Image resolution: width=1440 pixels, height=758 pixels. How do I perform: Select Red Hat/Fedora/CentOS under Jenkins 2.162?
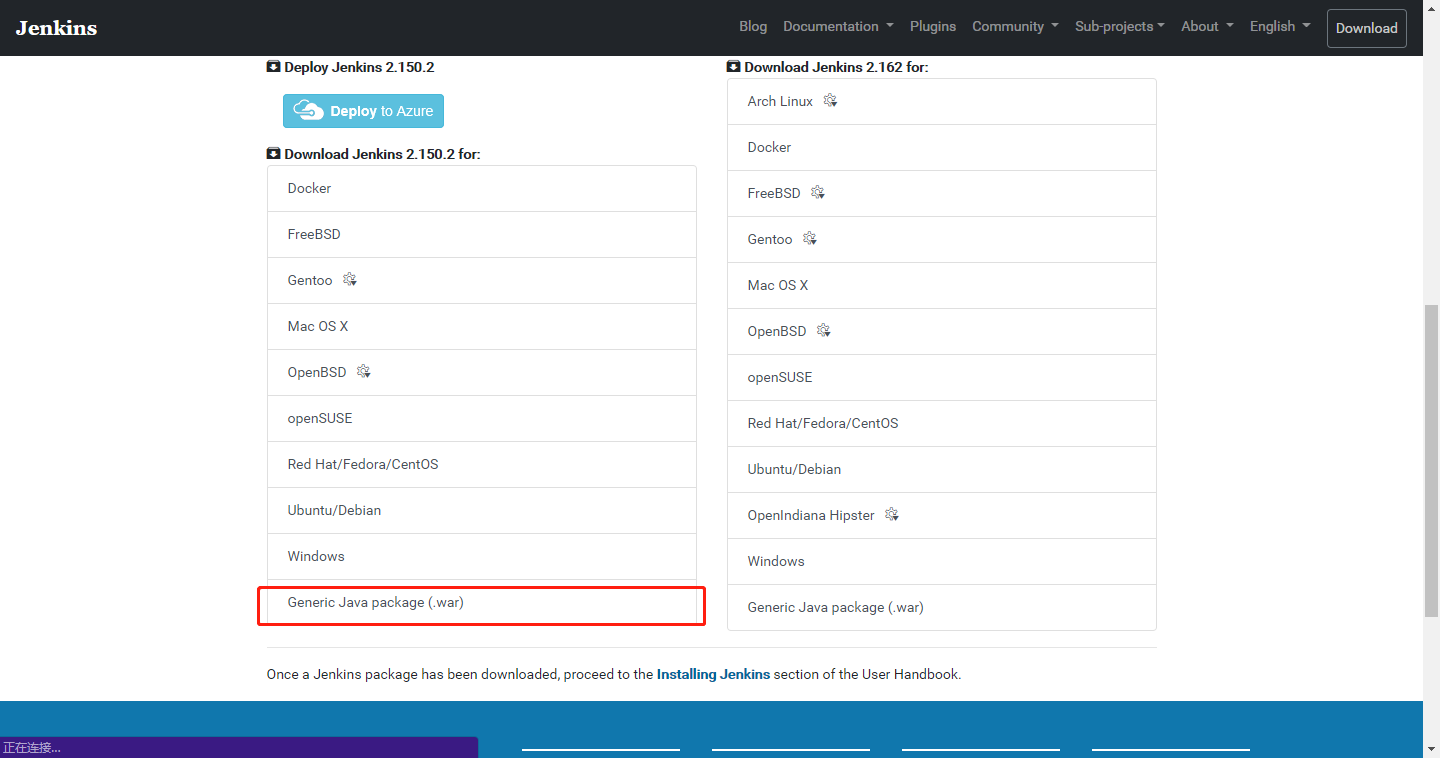click(x=942, y=423)
